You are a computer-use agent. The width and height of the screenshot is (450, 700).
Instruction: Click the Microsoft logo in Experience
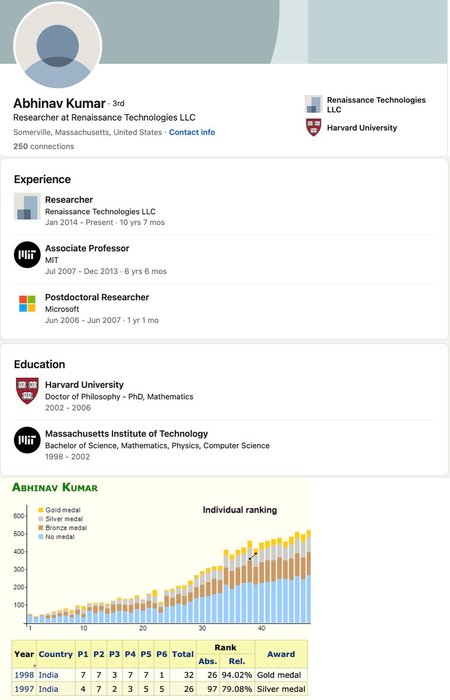point(27,304)
